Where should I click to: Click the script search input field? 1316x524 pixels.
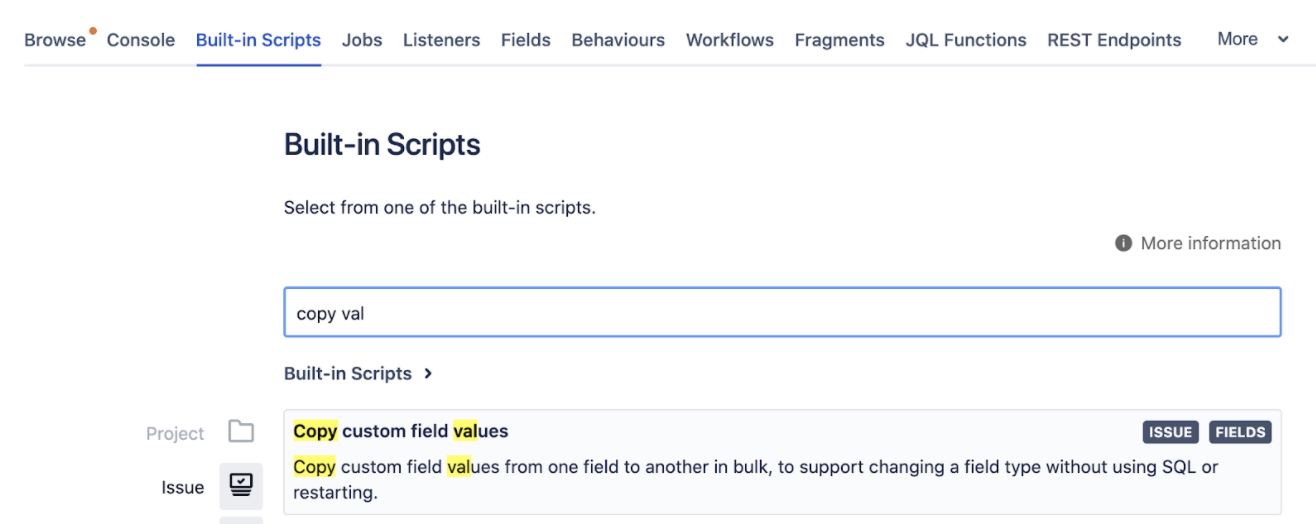[782, 313]
